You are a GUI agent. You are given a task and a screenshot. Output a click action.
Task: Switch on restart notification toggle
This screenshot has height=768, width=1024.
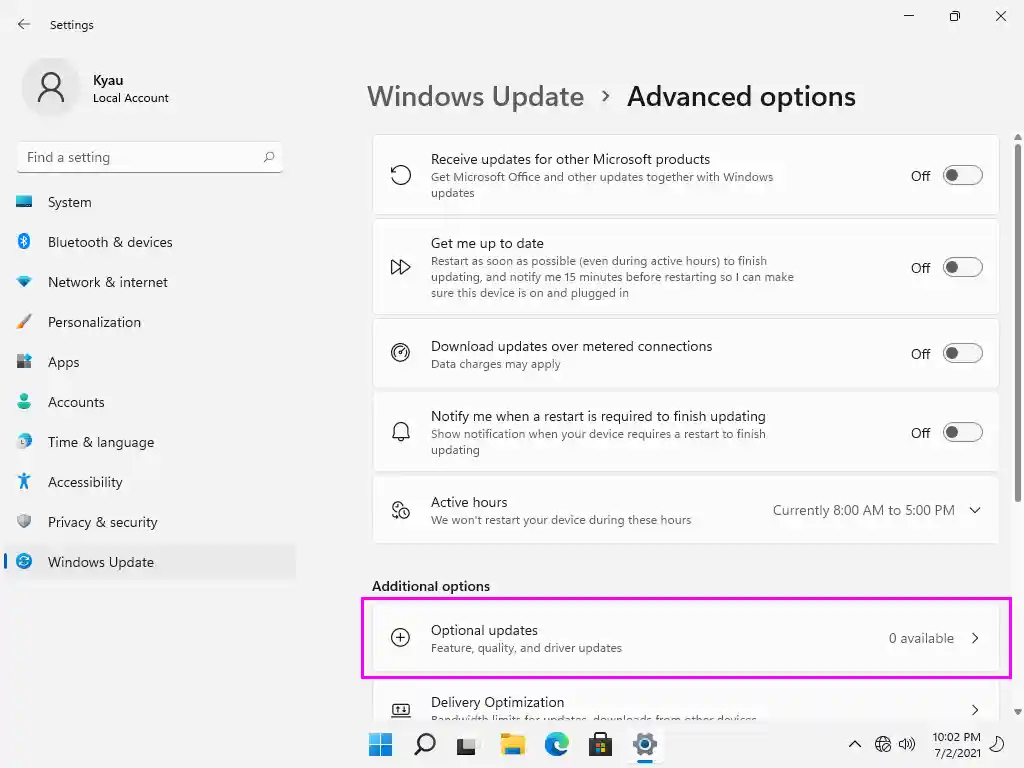[x=963, y=433]
